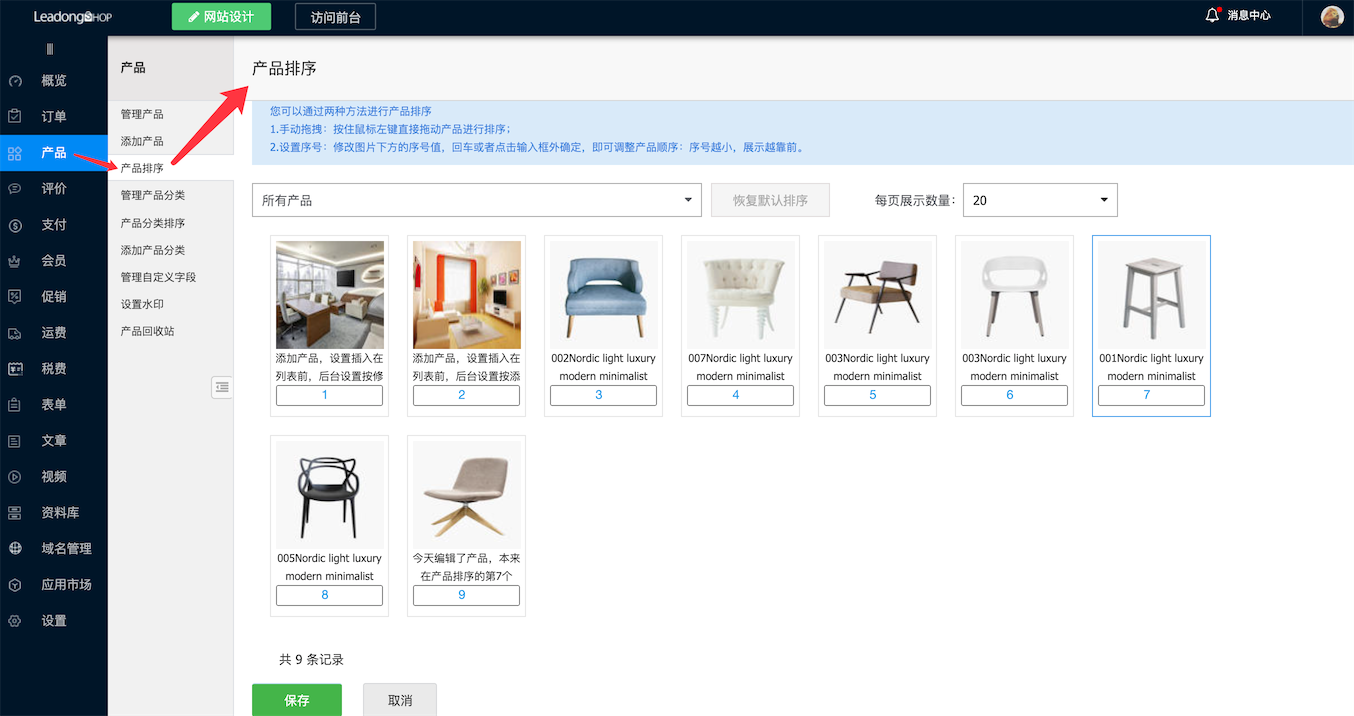
Task: Click the green 保存 save button
Action: point(296,700)
